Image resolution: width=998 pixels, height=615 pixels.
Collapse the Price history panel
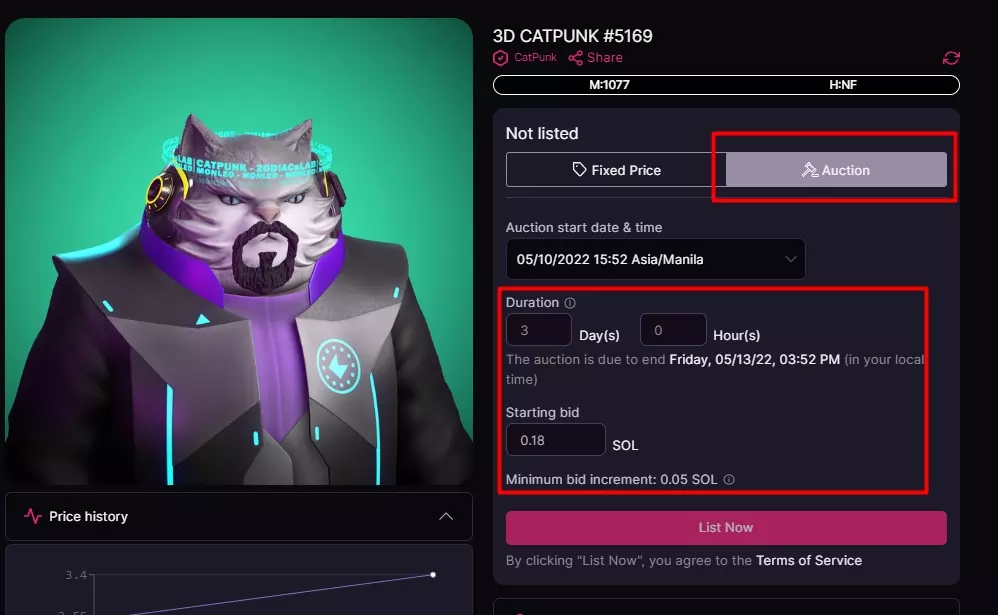[446, 516]
